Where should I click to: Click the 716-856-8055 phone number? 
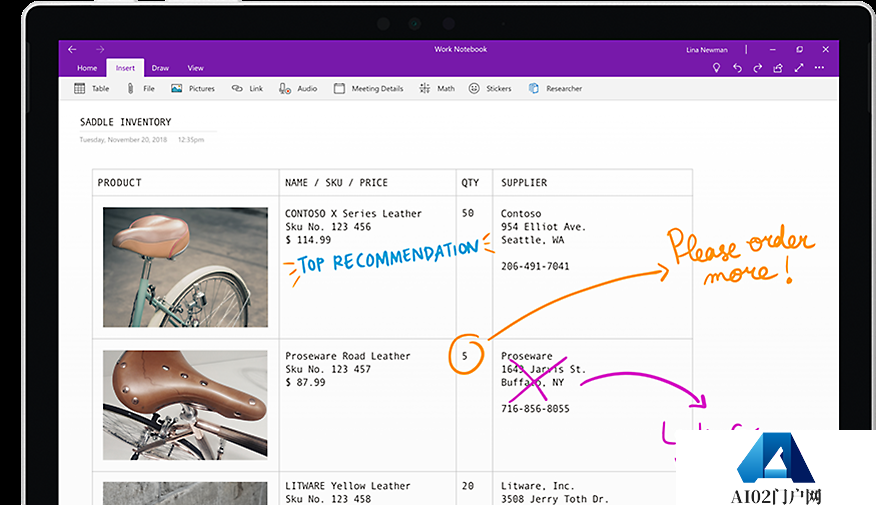pos(535,409)
